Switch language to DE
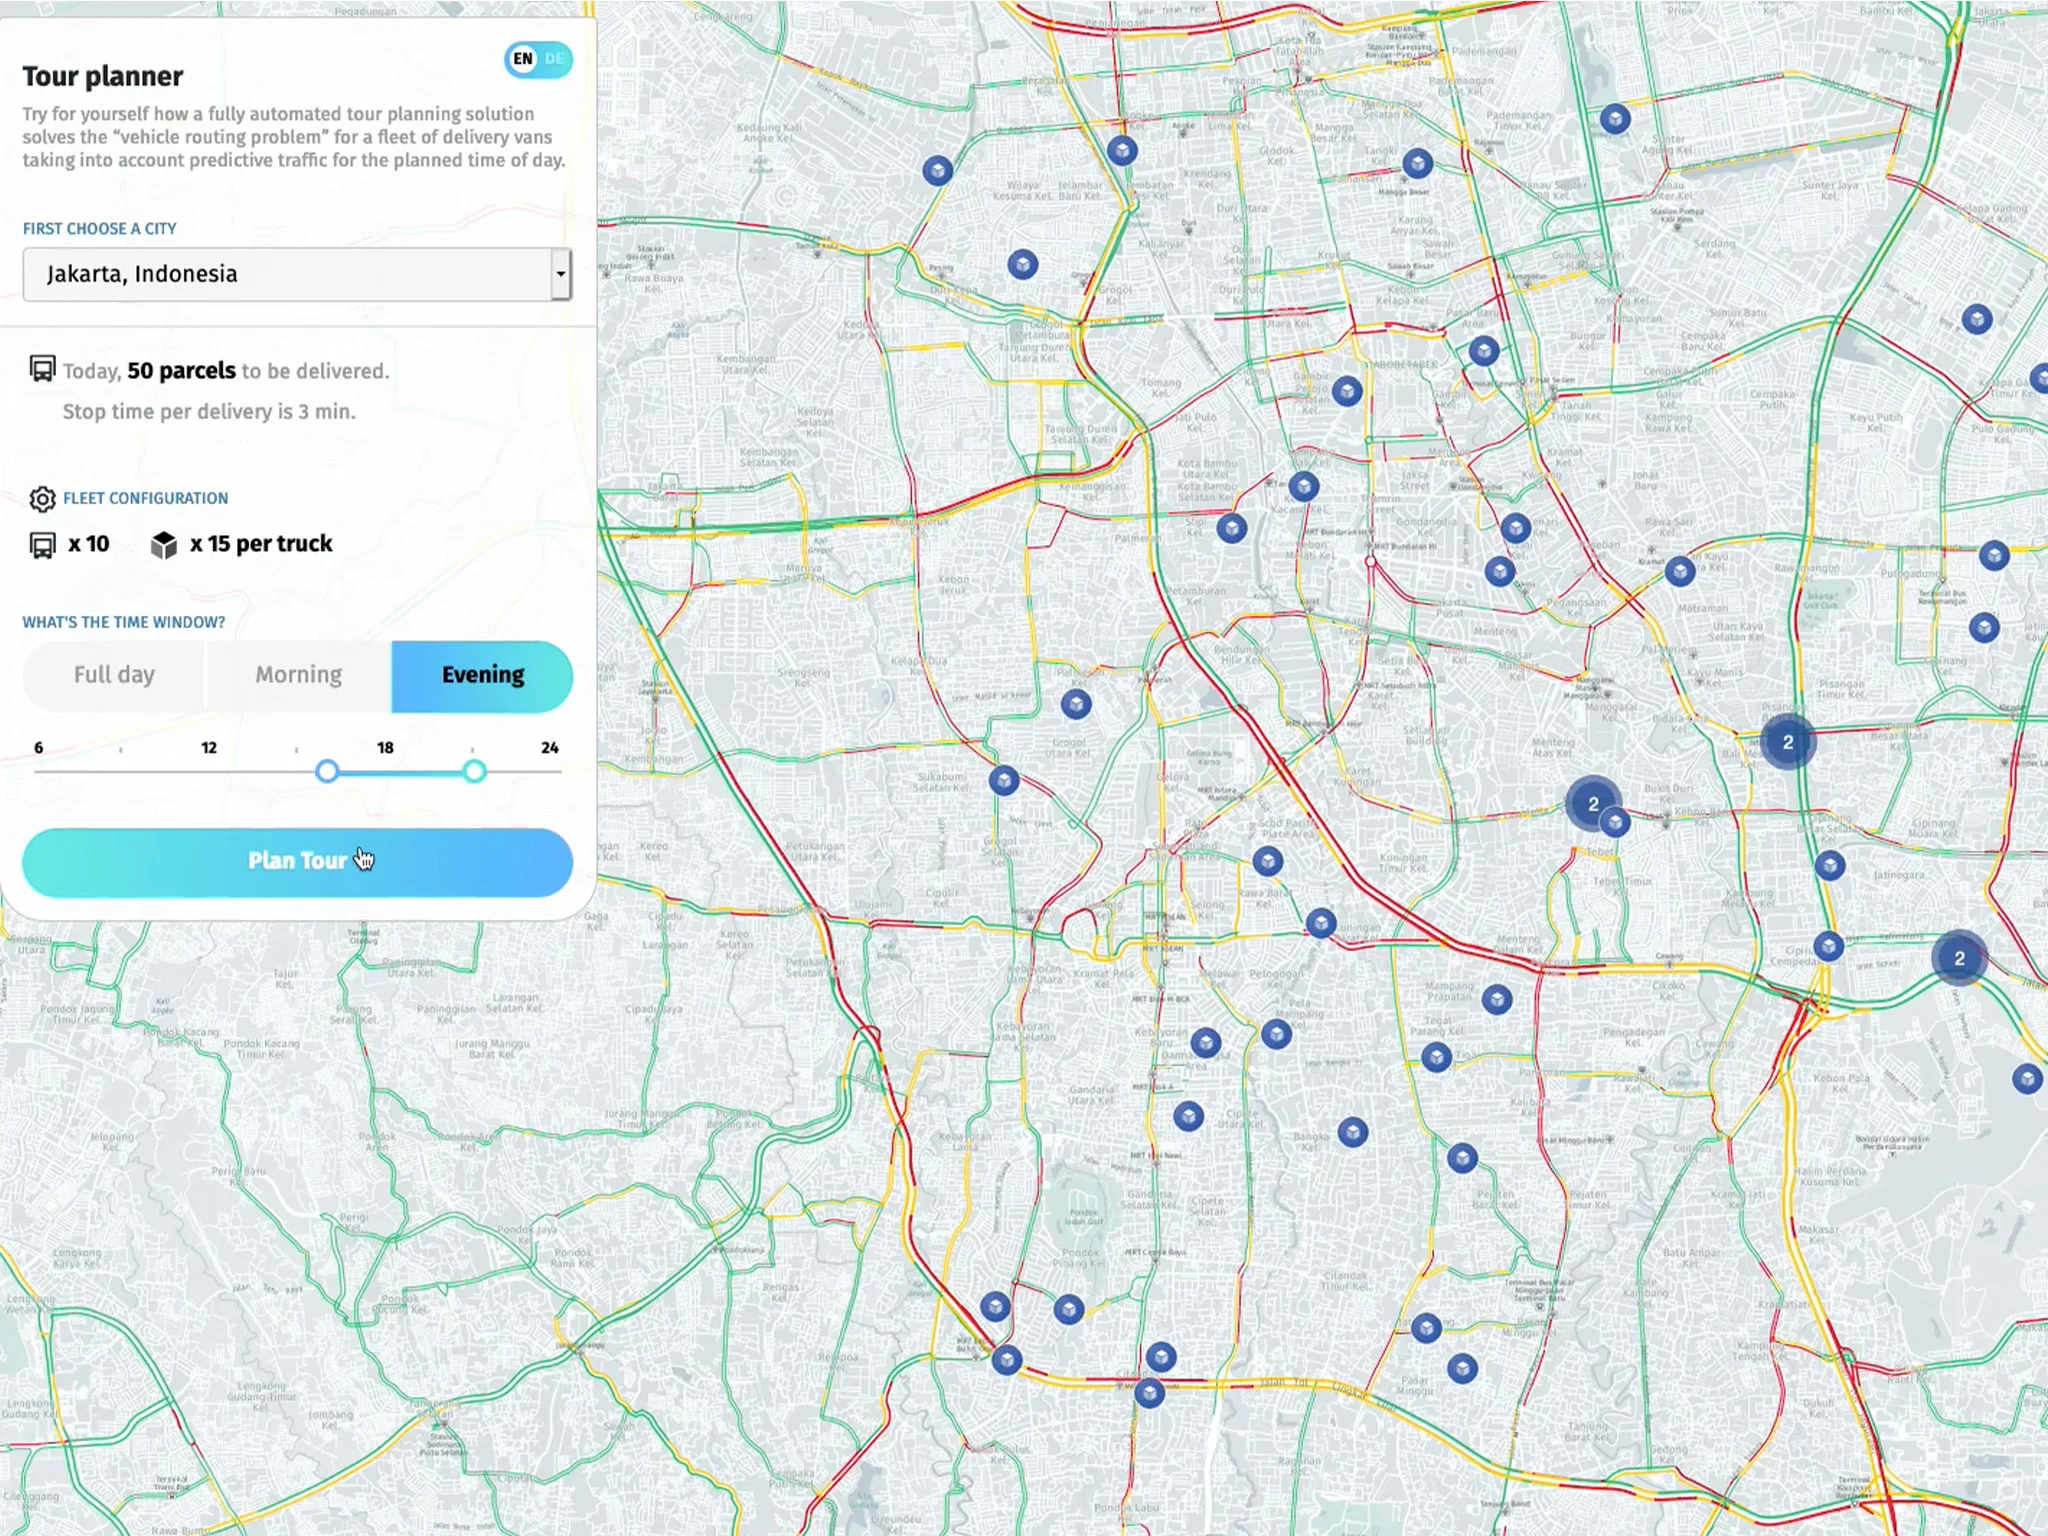 click(553, 59)
